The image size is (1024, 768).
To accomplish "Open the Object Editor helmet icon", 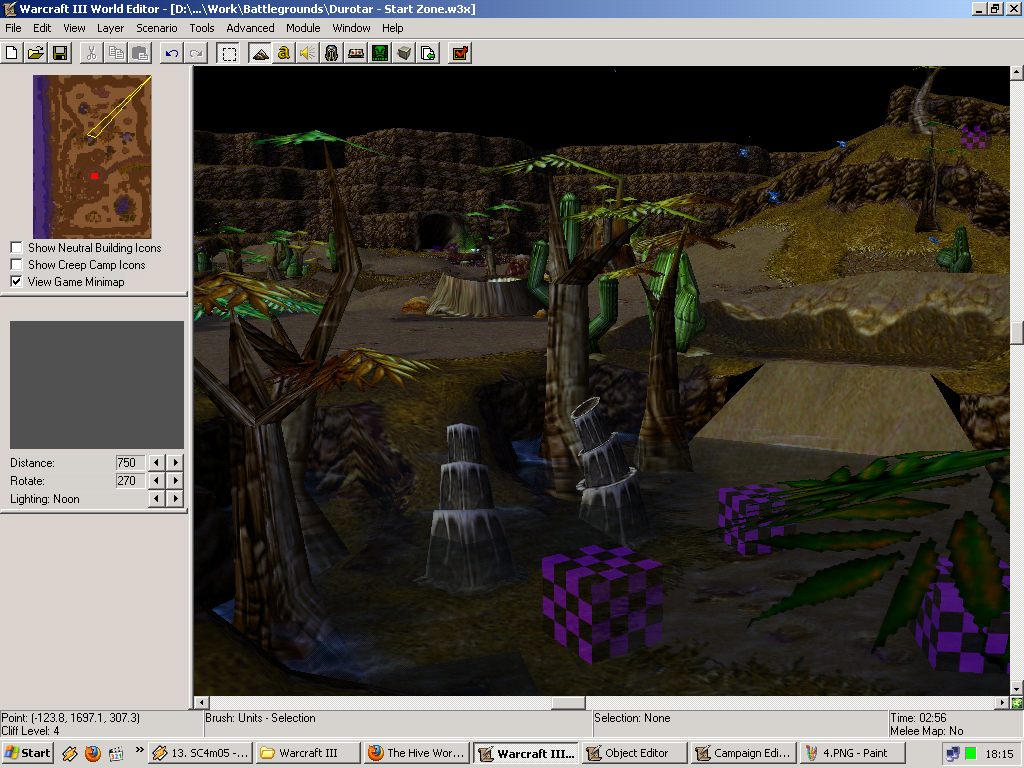I will click(332, 53).
